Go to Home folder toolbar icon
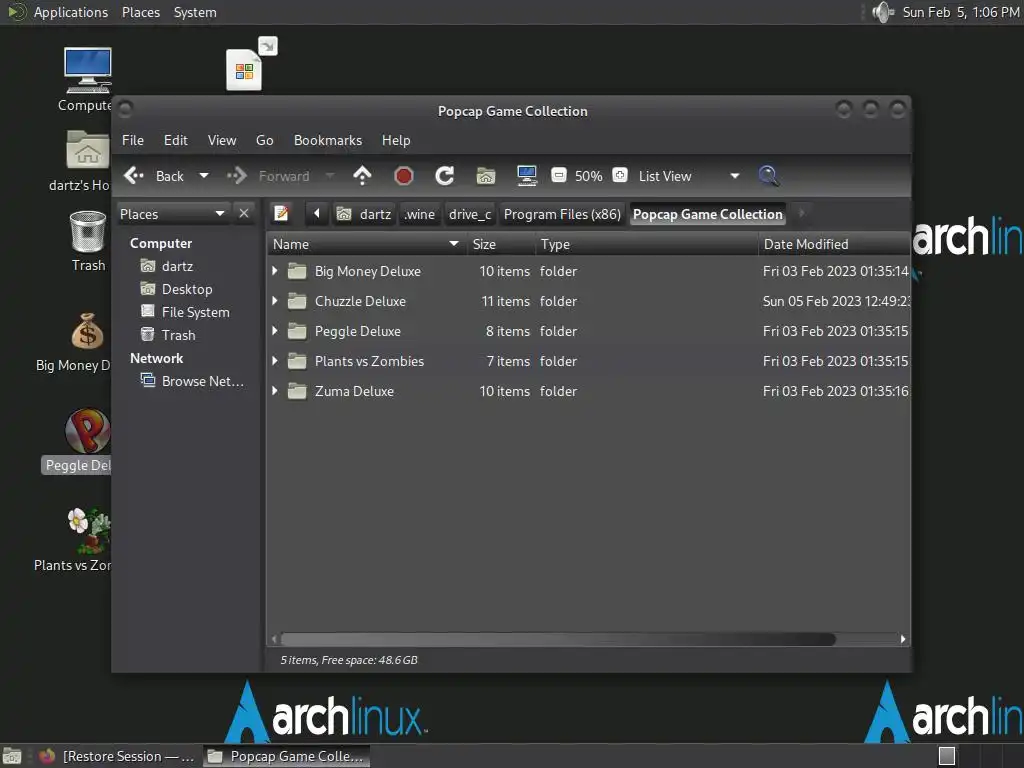Viewport: 1024px width, 768px height. coord(486,176)
